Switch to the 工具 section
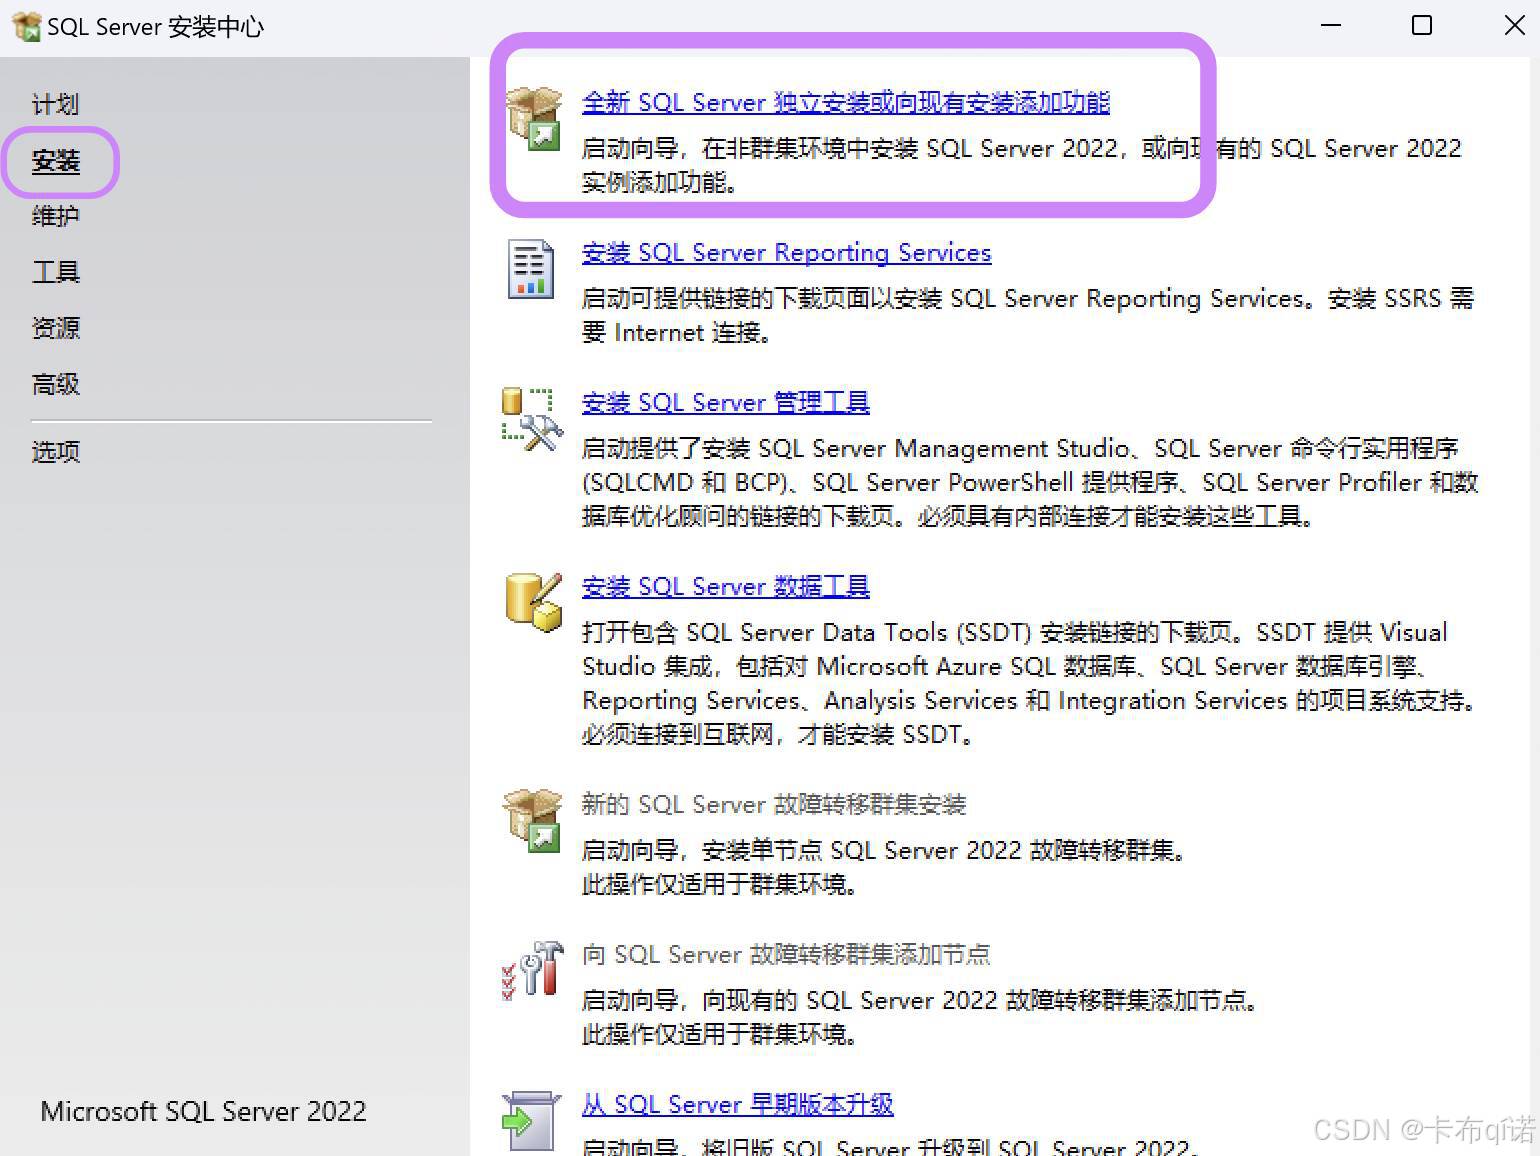1540x1156 pixels. point(55,272)
